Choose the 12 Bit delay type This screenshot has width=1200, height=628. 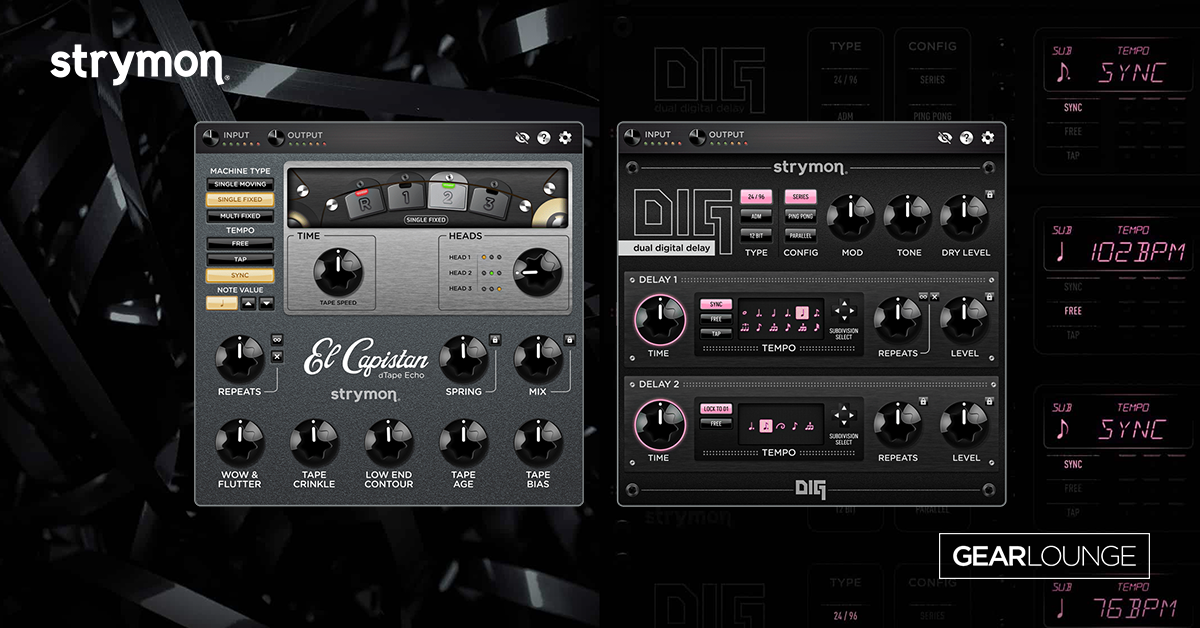tap(756, 235)
